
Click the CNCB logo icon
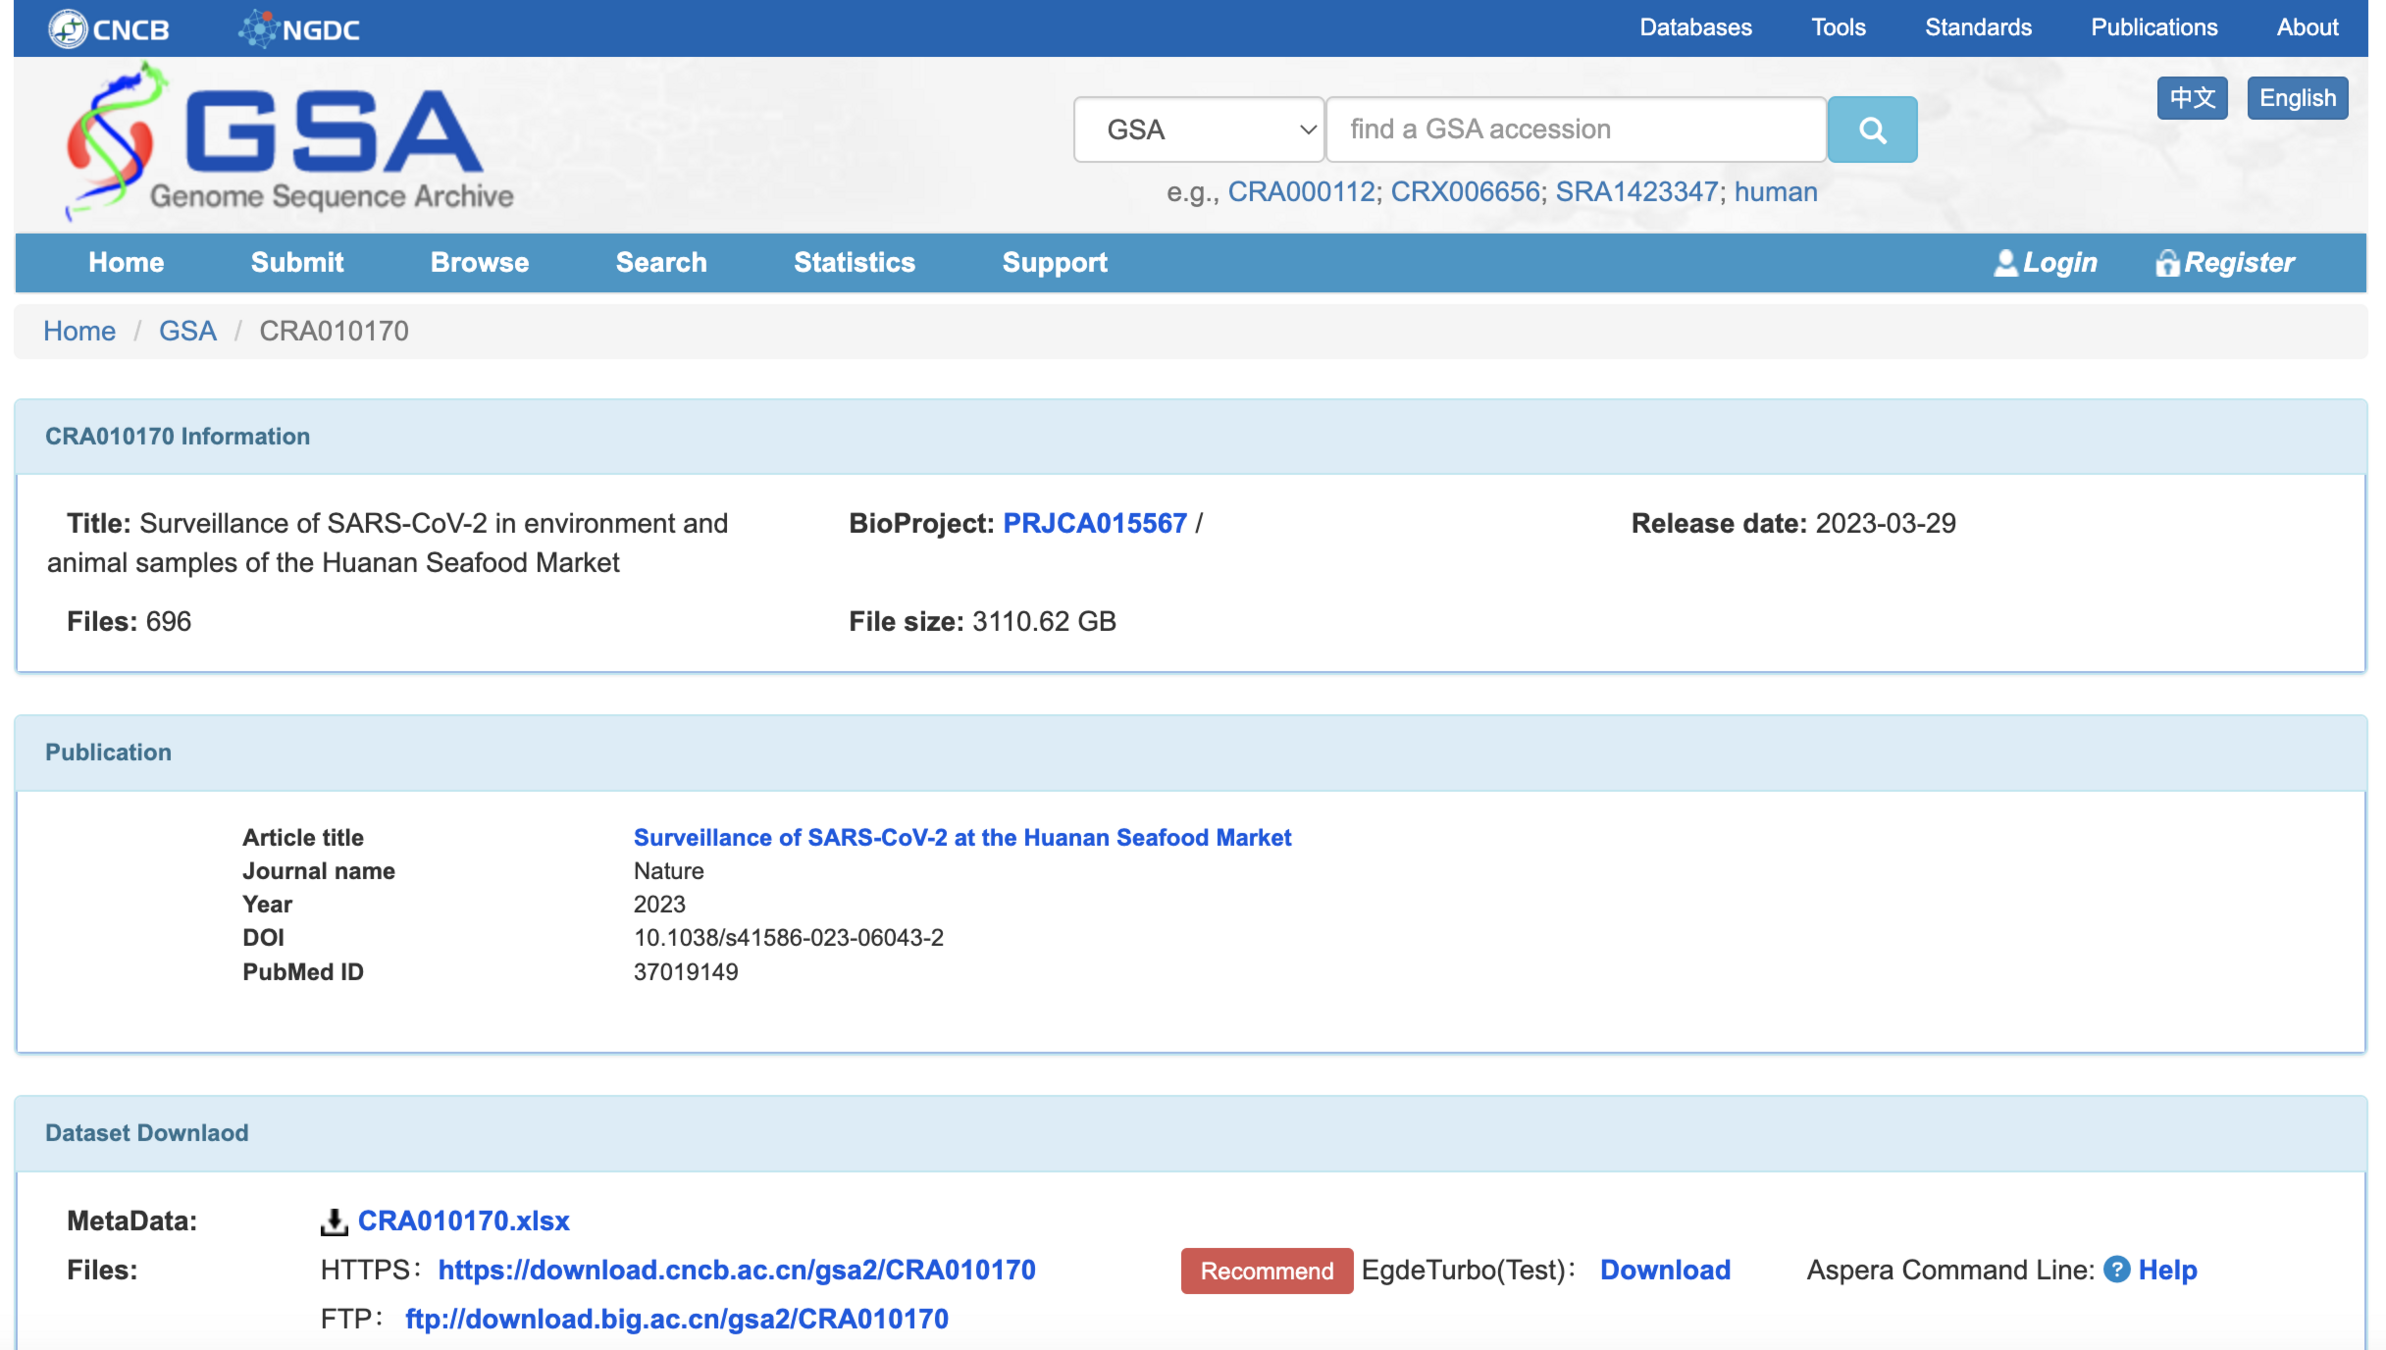coord(68,28)
